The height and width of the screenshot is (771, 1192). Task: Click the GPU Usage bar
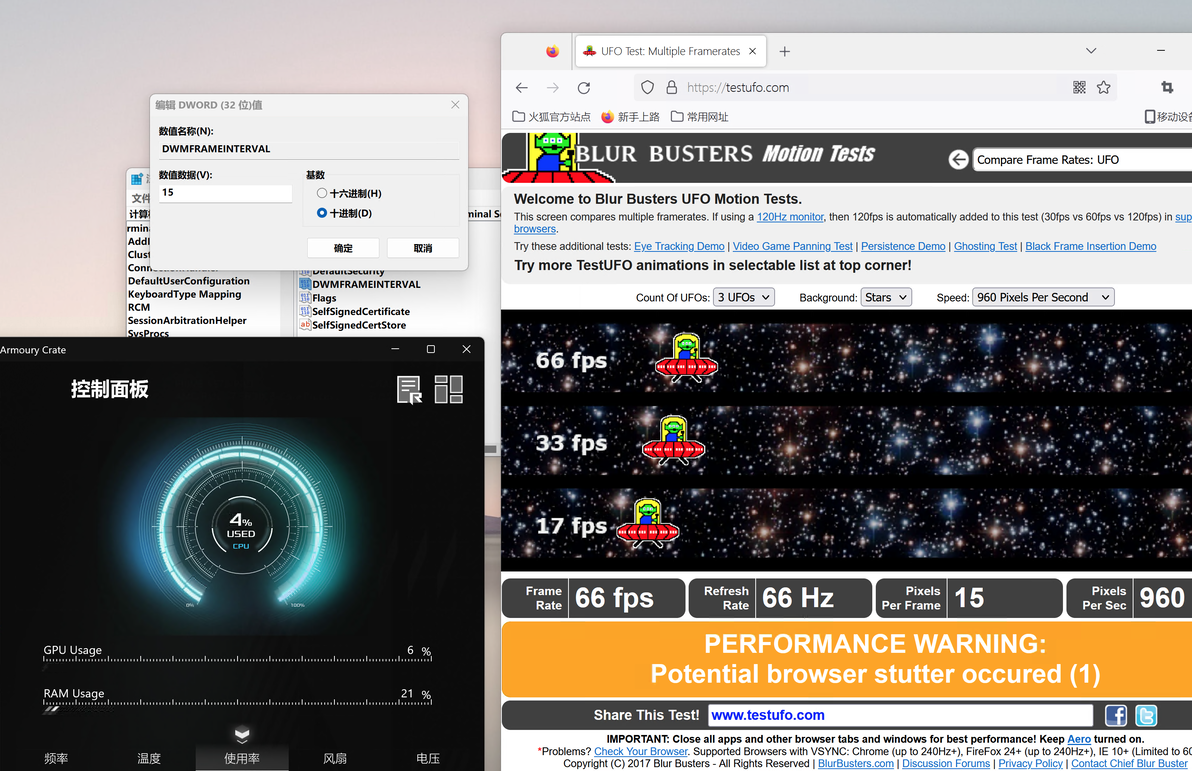tap(237, 660)
